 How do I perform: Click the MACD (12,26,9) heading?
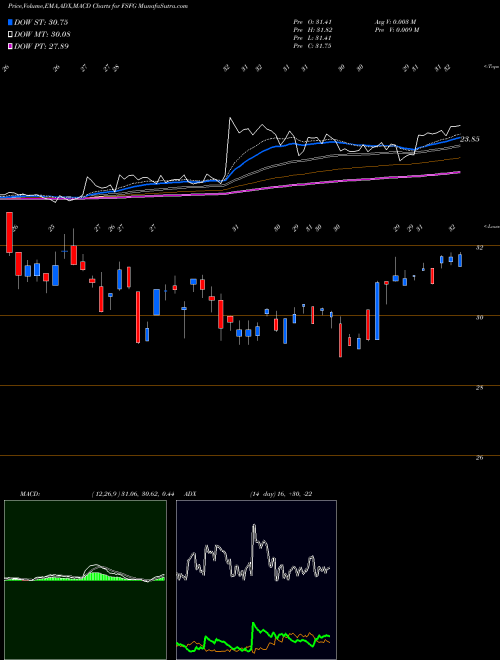[97, 494]
